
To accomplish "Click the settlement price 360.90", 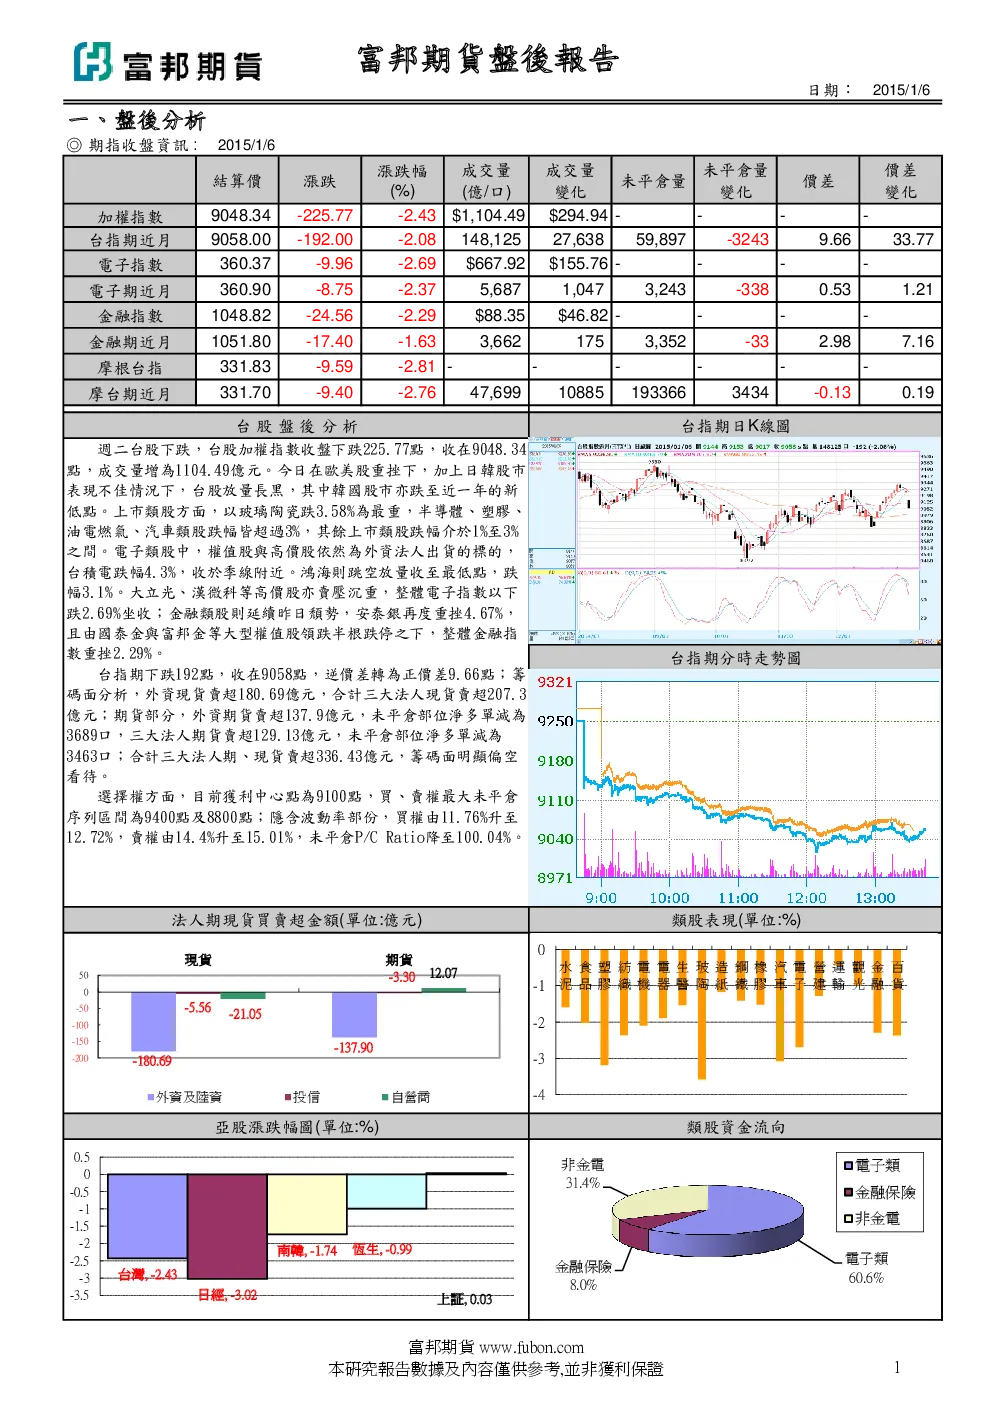I will [x=246, y=290].
